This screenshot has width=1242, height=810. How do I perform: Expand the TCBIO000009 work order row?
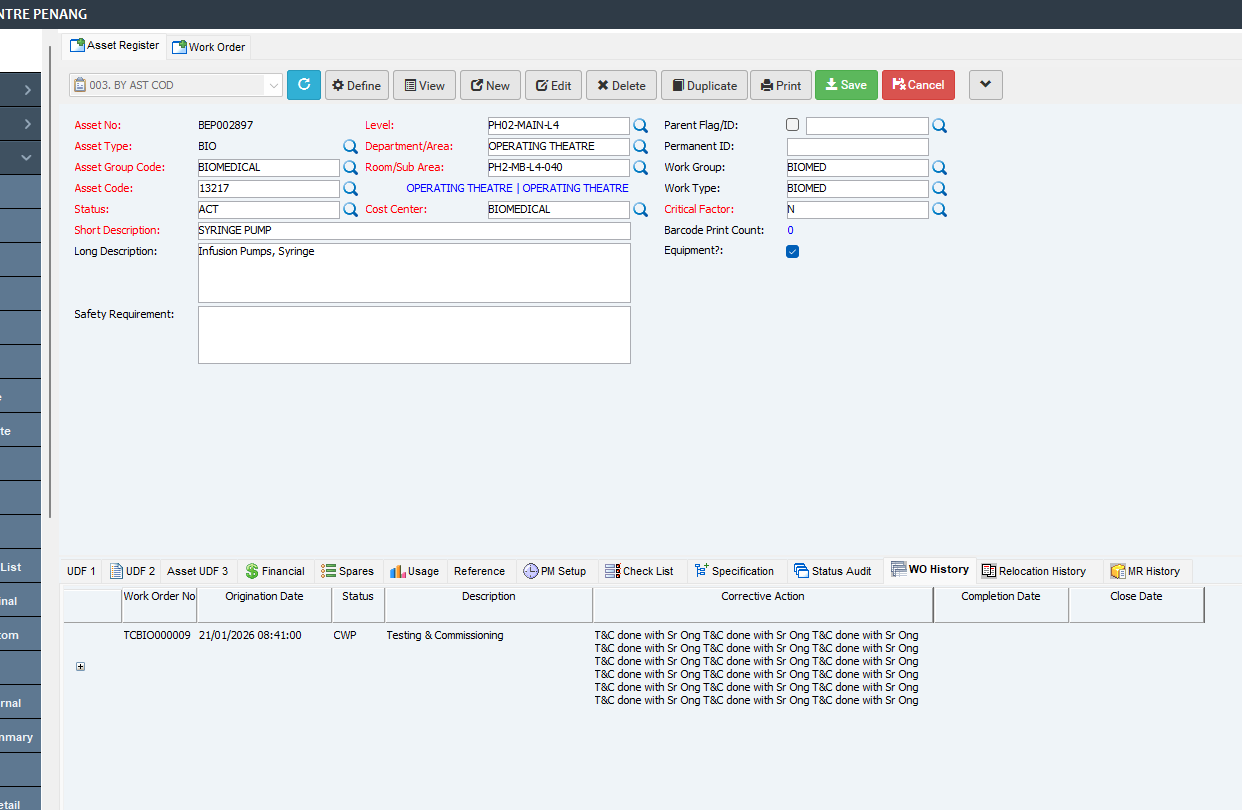(x=80, y=667)
